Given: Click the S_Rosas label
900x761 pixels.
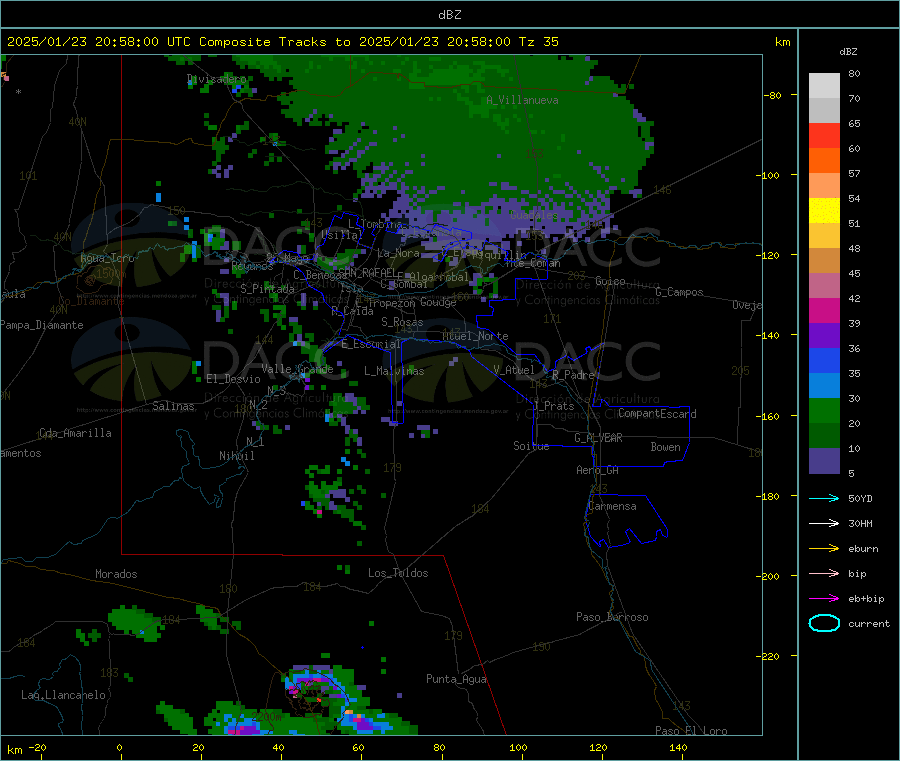Looking at the screenshot, I should [x=402, y=323].
